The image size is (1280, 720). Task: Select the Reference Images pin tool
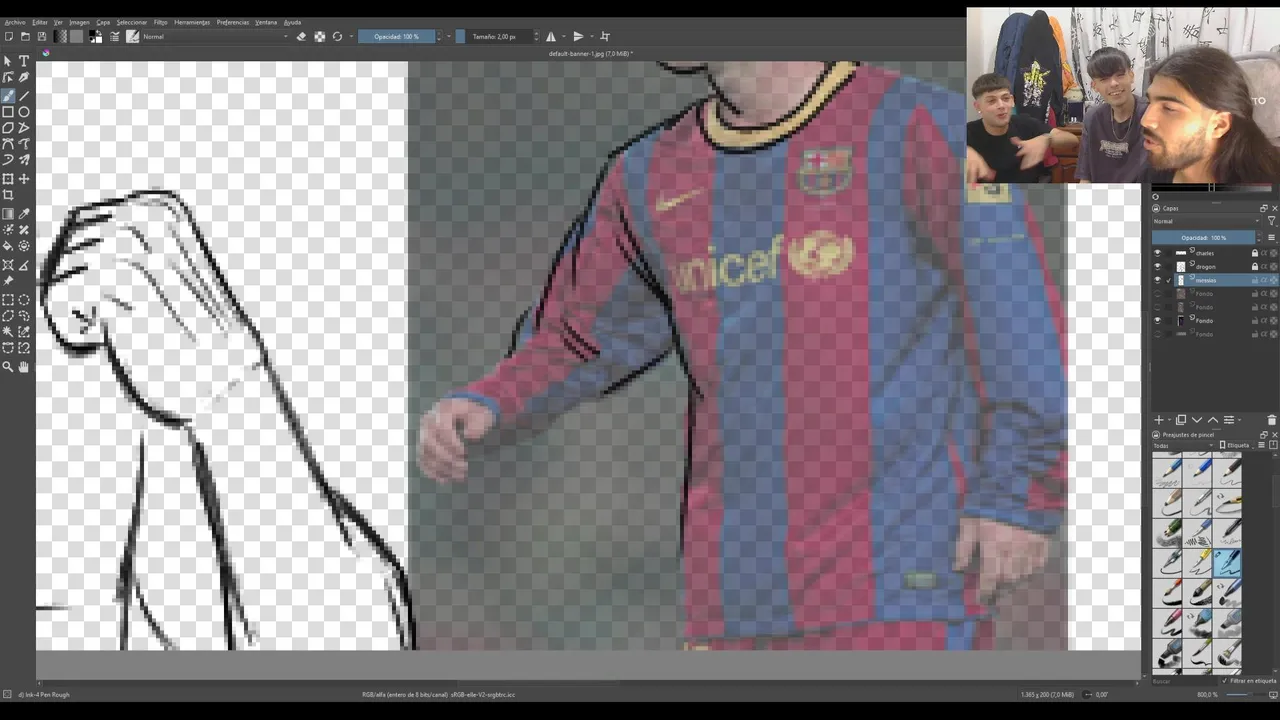pos(8,281)
